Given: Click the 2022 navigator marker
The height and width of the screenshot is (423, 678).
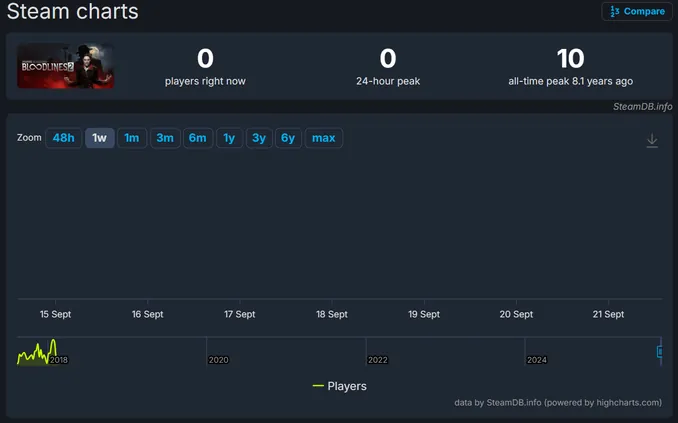Looking at the screenshot, I should coord(377,360).
